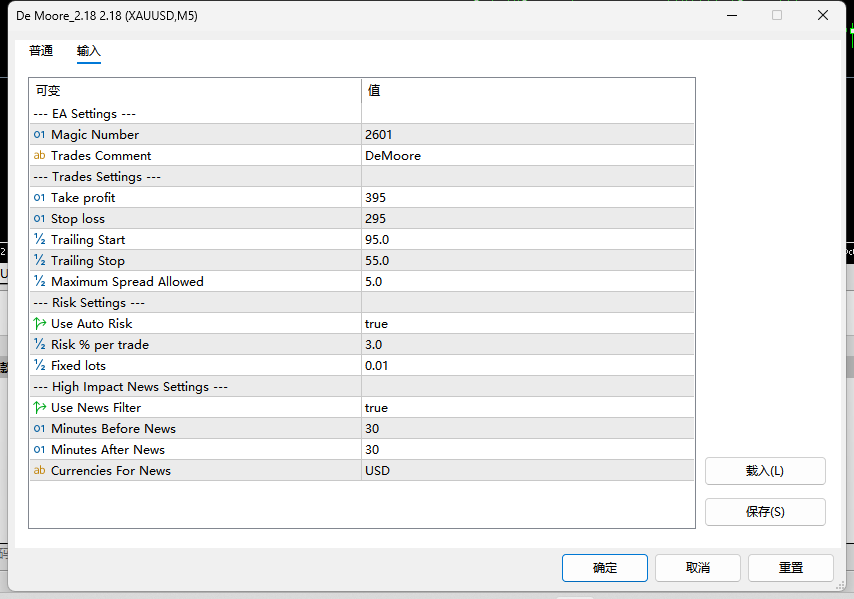The image size is (854, 599).
Task: Load a preset with 载入(L) button
Action: [x=765, y=471]
